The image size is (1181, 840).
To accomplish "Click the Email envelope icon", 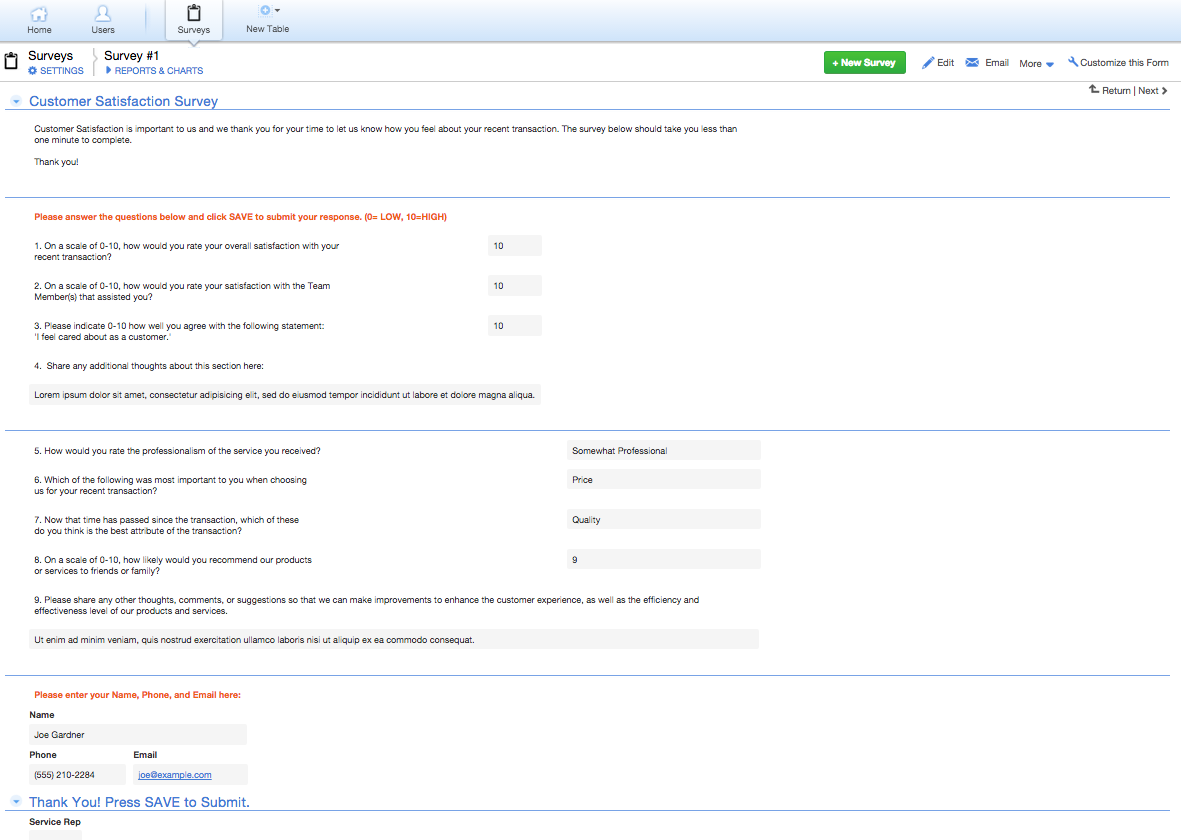I will (972, 63).
